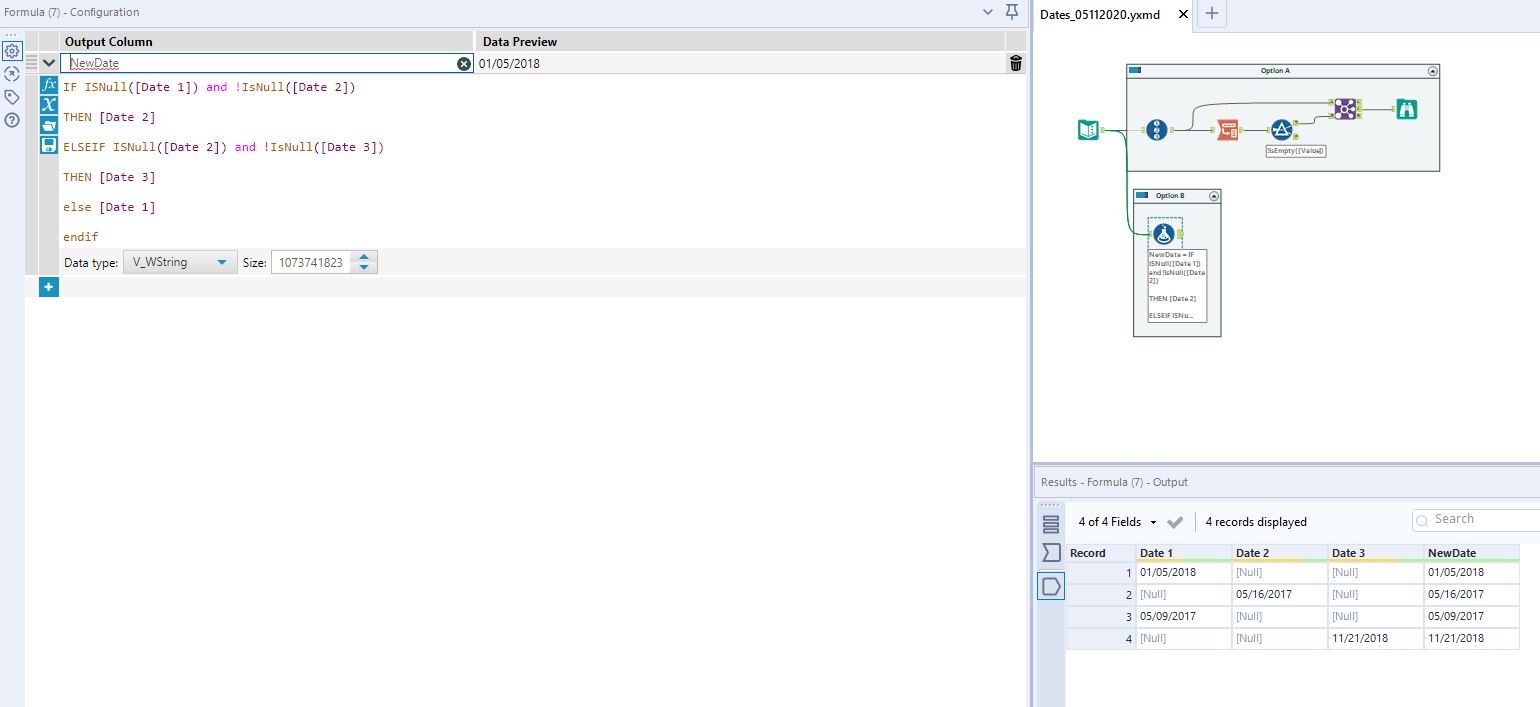Open the functions list in the formula editor

click(48, 84)
